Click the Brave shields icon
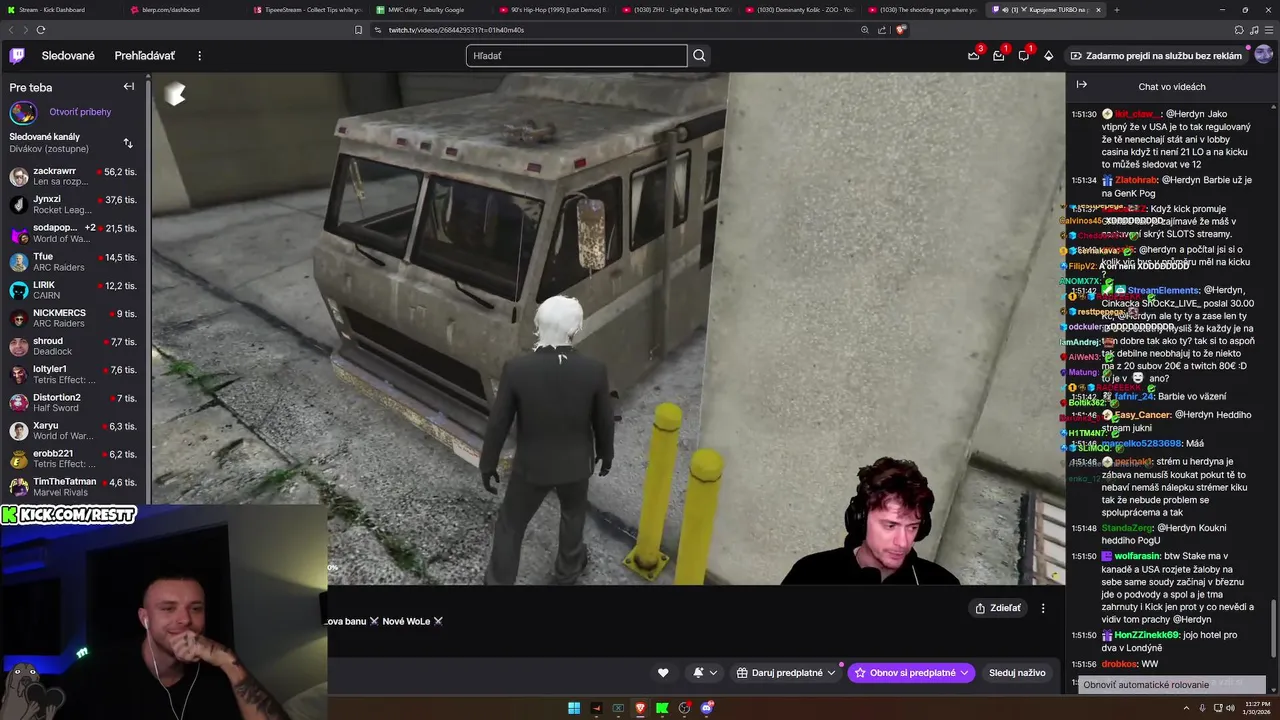 (900, 30)
